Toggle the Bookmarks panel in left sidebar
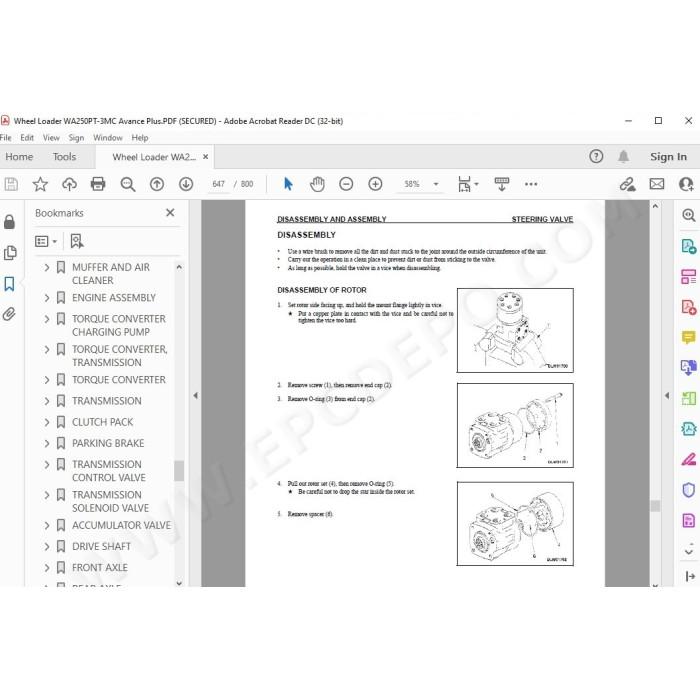This screenshot has width=700, height=700. point(9,284)
